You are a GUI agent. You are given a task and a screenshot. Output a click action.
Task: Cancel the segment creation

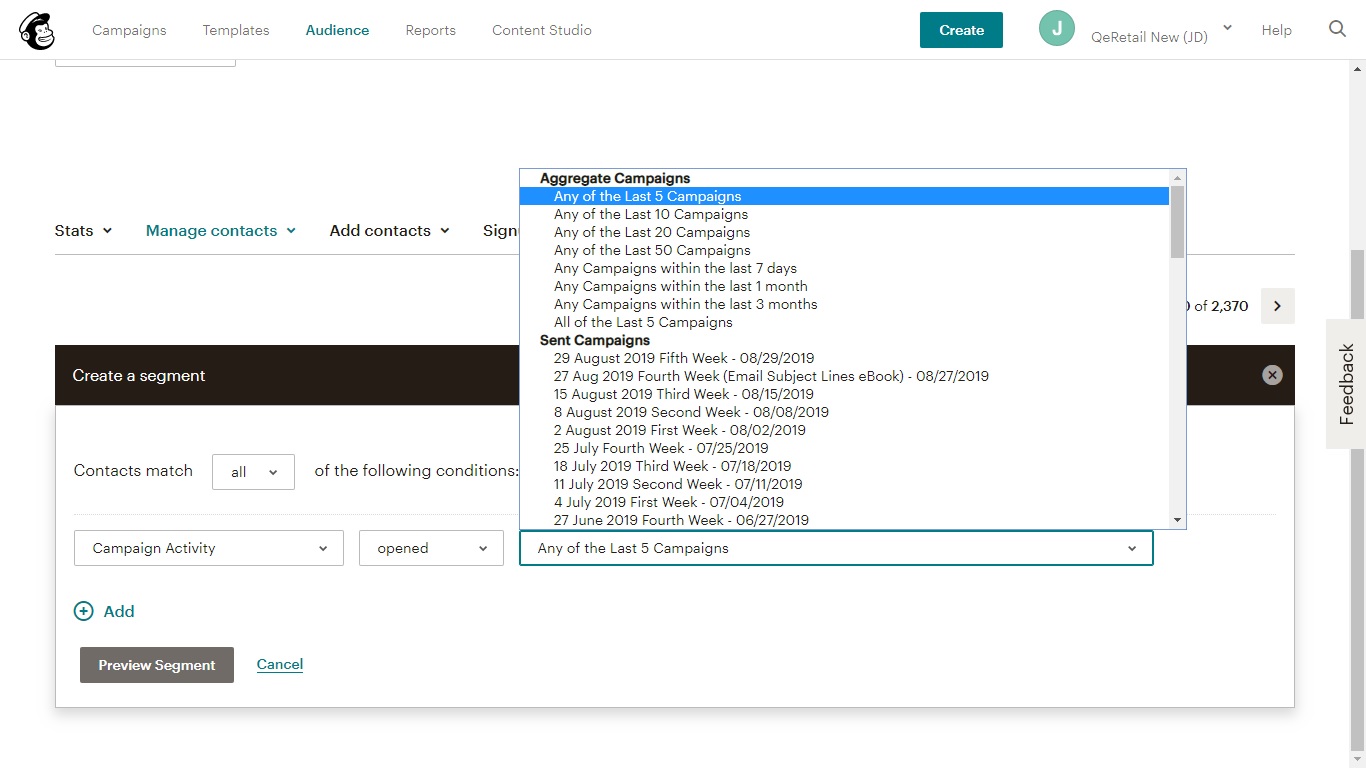point(280,664)
